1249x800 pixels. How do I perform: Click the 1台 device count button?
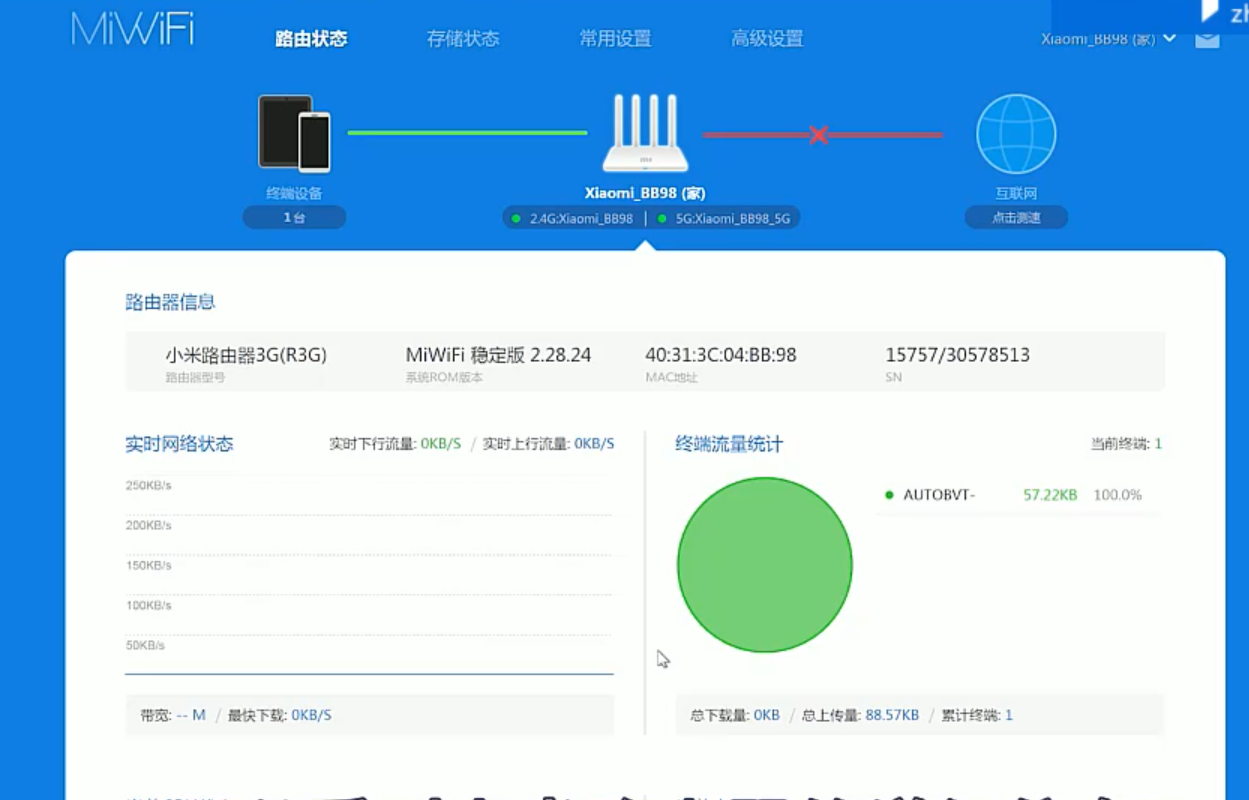pos(294,217)
